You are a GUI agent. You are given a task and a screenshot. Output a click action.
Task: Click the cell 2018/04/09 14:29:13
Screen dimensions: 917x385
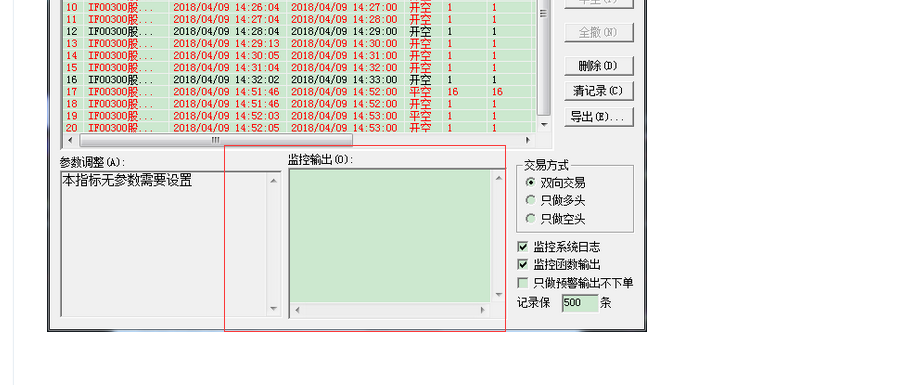click(226, 43)
